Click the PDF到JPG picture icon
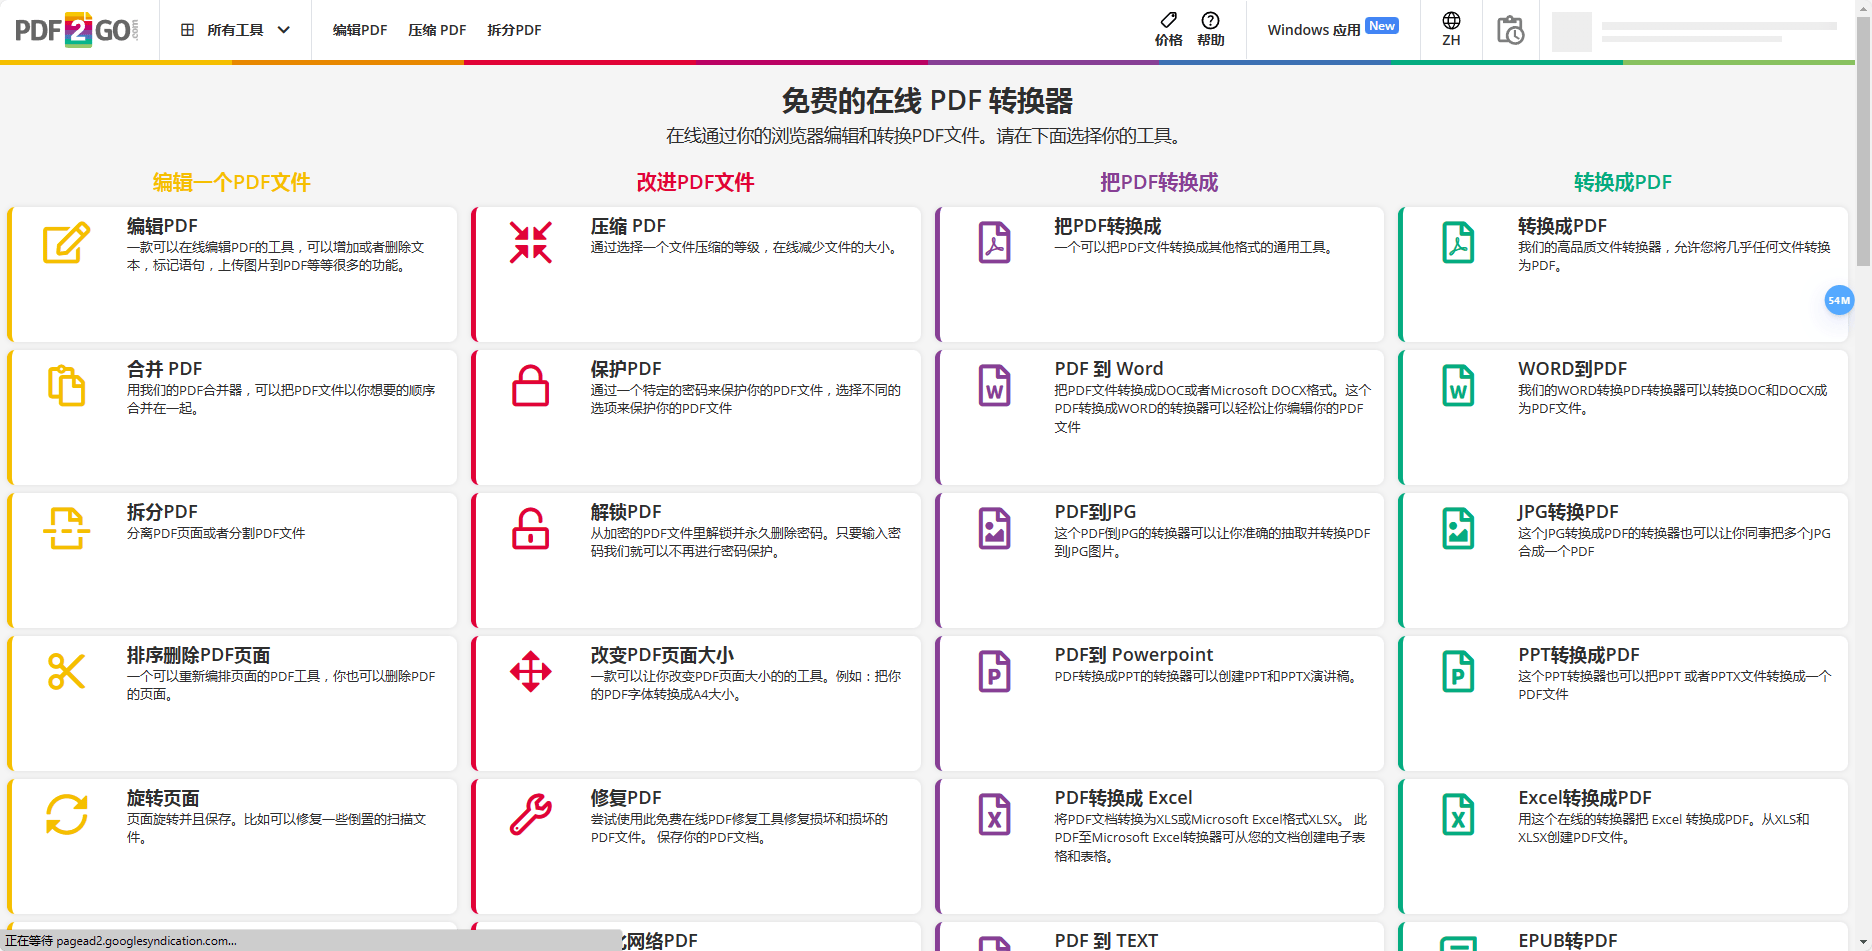 coord(993,530)
